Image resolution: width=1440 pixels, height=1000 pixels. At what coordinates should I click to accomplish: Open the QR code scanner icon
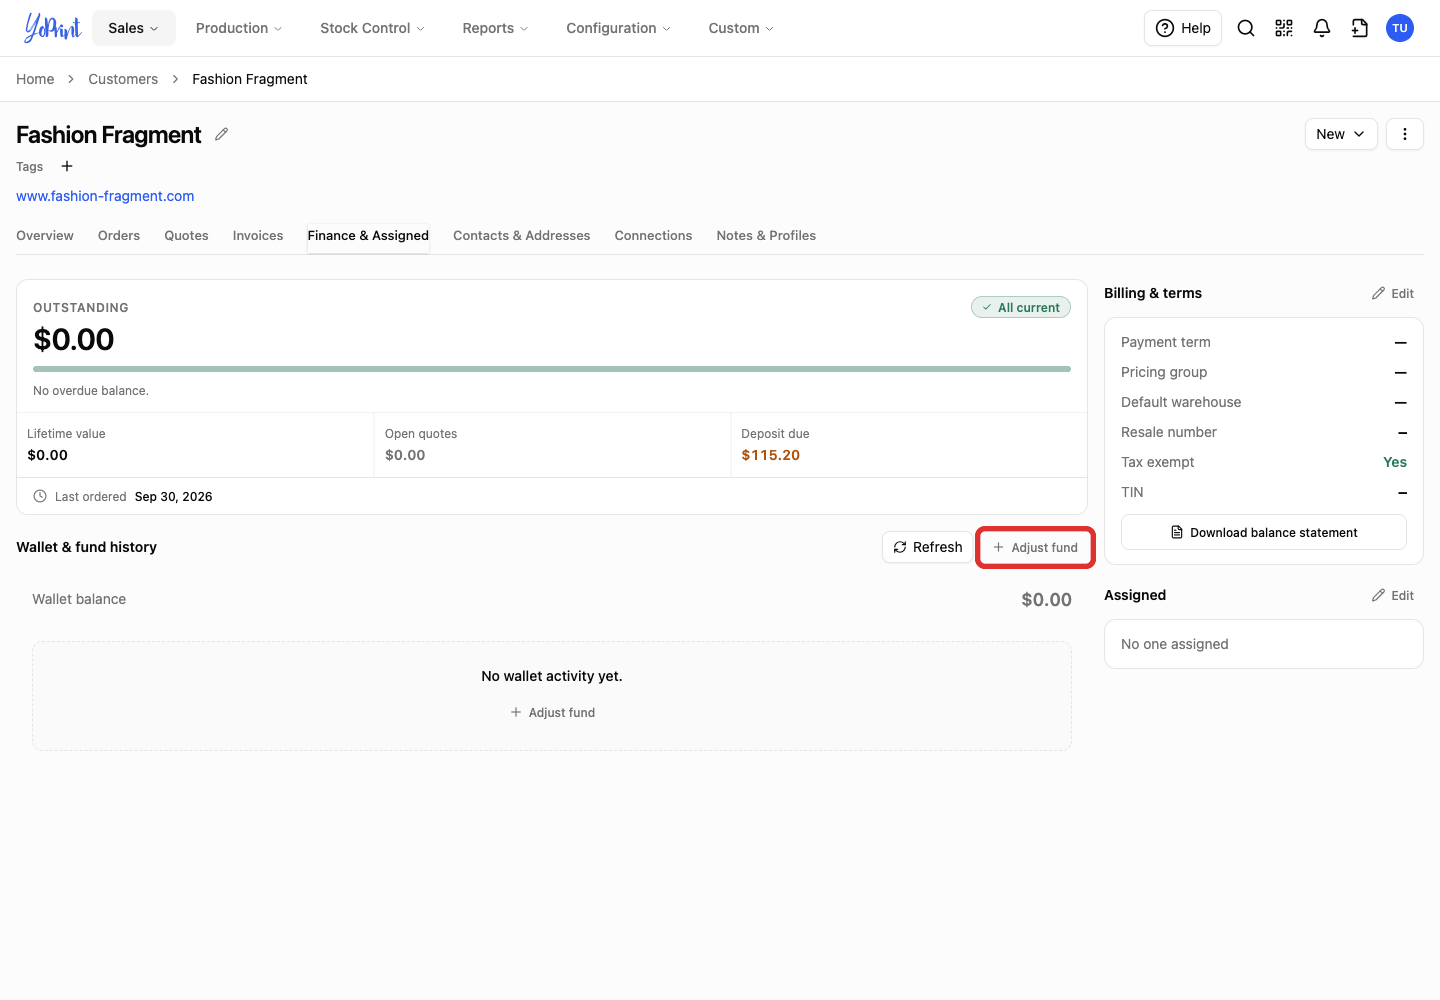point(1284,28)
